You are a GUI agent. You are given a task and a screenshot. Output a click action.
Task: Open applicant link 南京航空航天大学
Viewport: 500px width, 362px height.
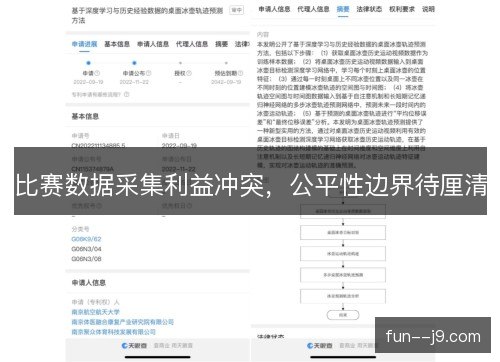click(x=96, y=312)
